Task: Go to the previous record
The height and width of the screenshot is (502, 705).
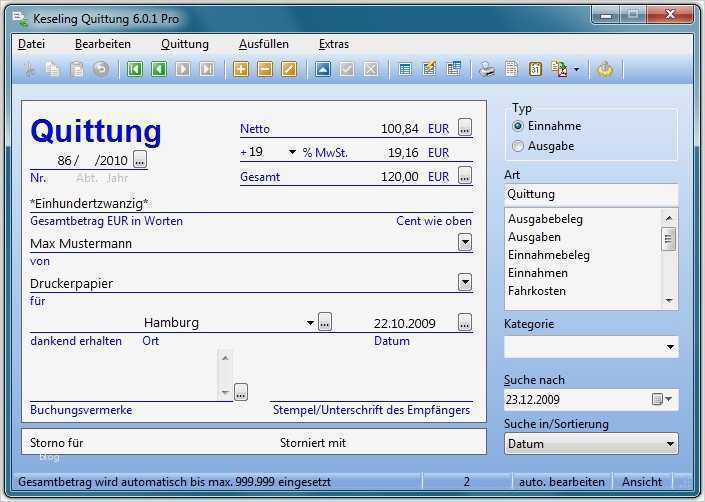Action: pyautogui.click(x=159, y=69)
